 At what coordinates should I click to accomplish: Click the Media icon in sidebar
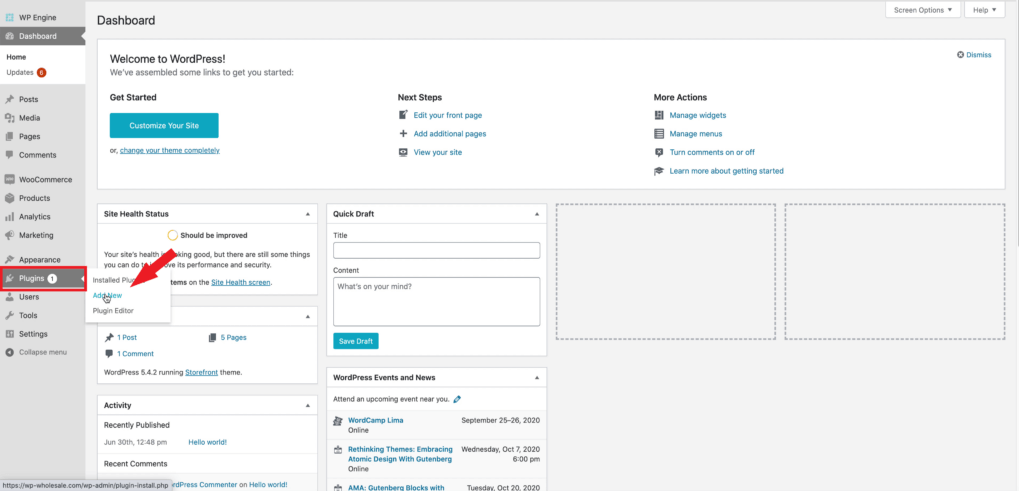(9, 118)
